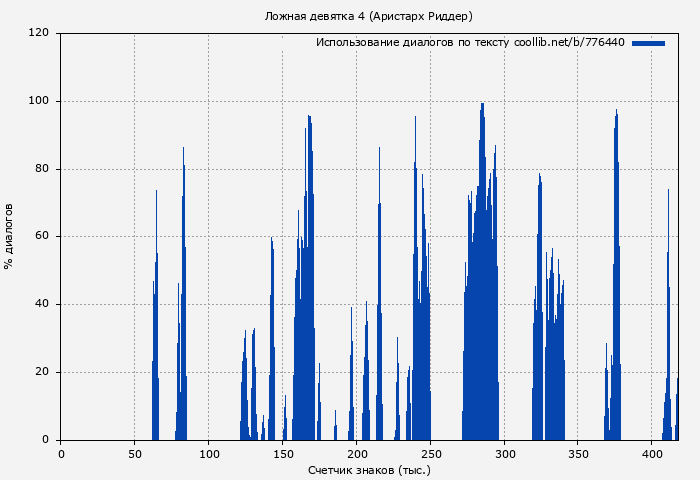Click the x-axis tick label 100
Image resolution: width=700 pixels, height=480 pixels.
click(x=209, y=453)
